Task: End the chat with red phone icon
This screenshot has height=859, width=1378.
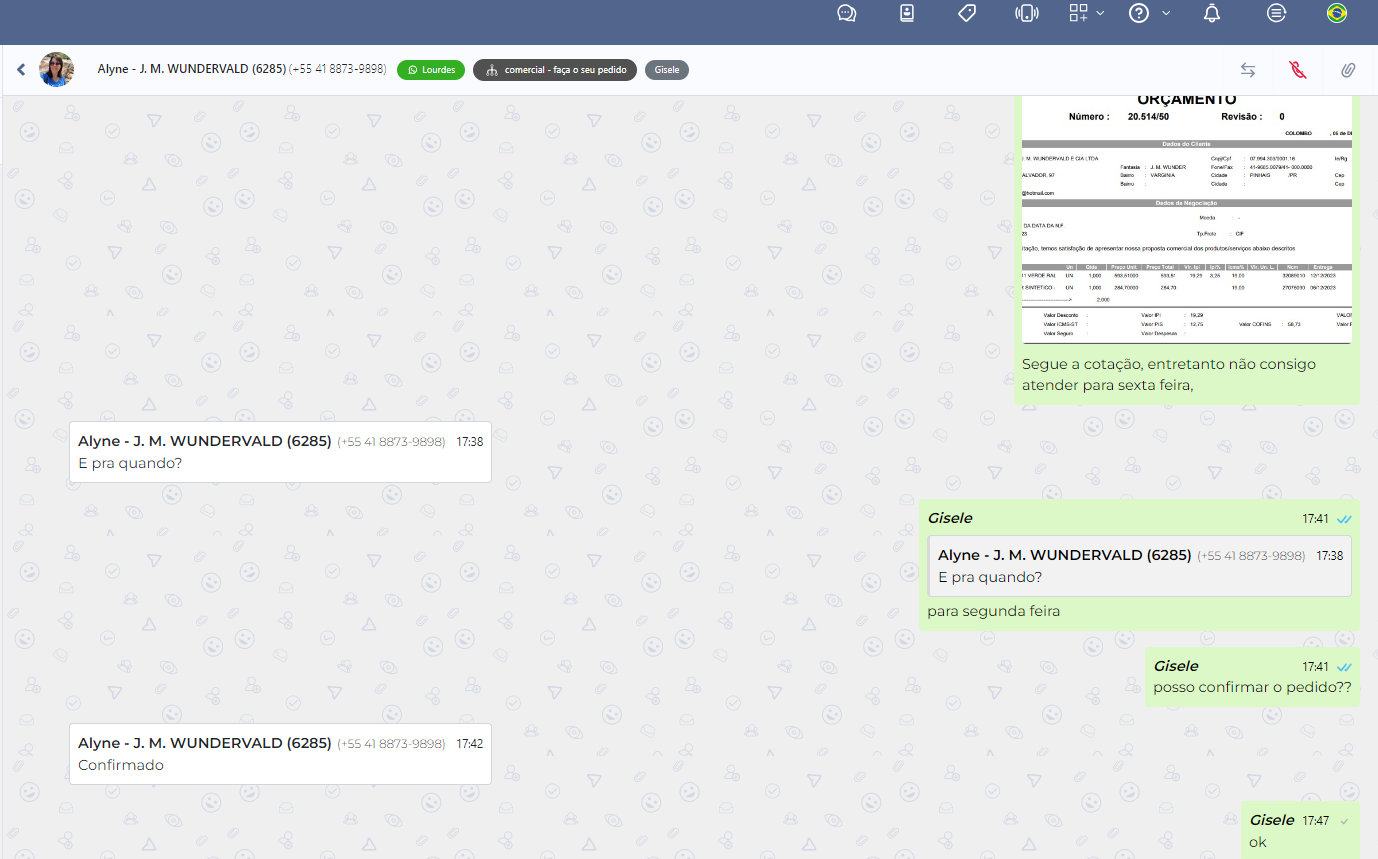Action: [1298, 70]
